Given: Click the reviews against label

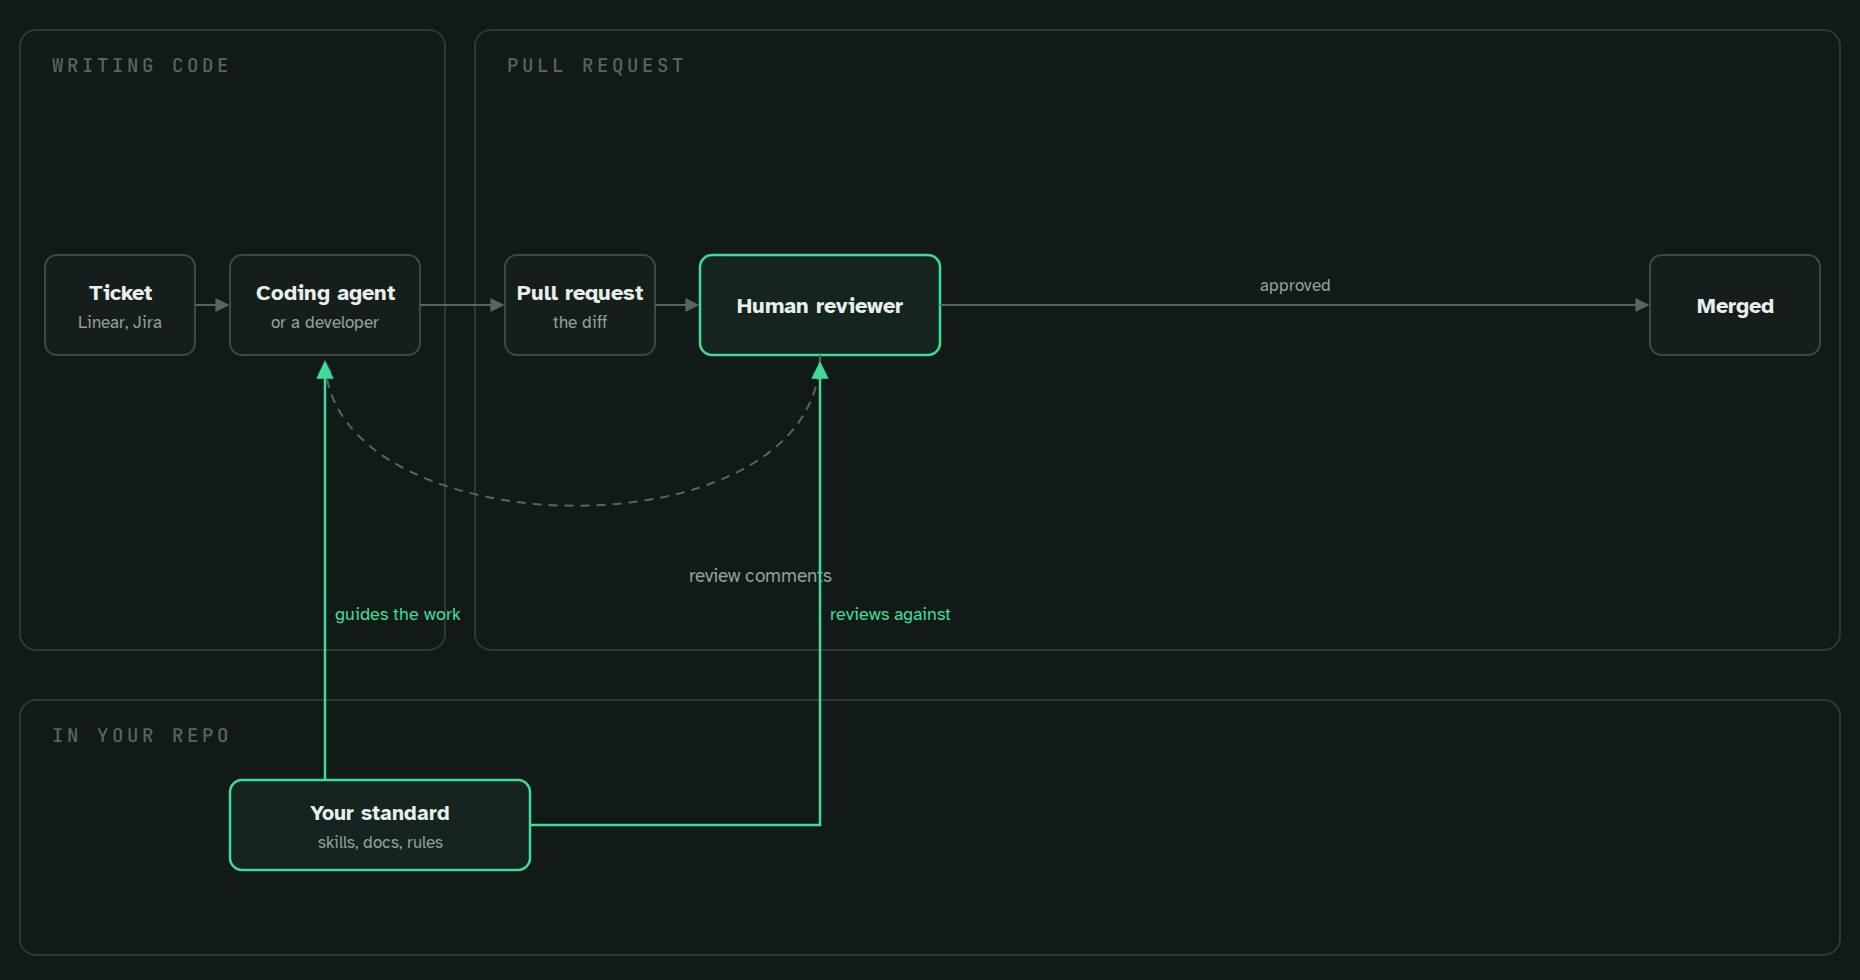Looking at the screenshot, I should 890,614.
